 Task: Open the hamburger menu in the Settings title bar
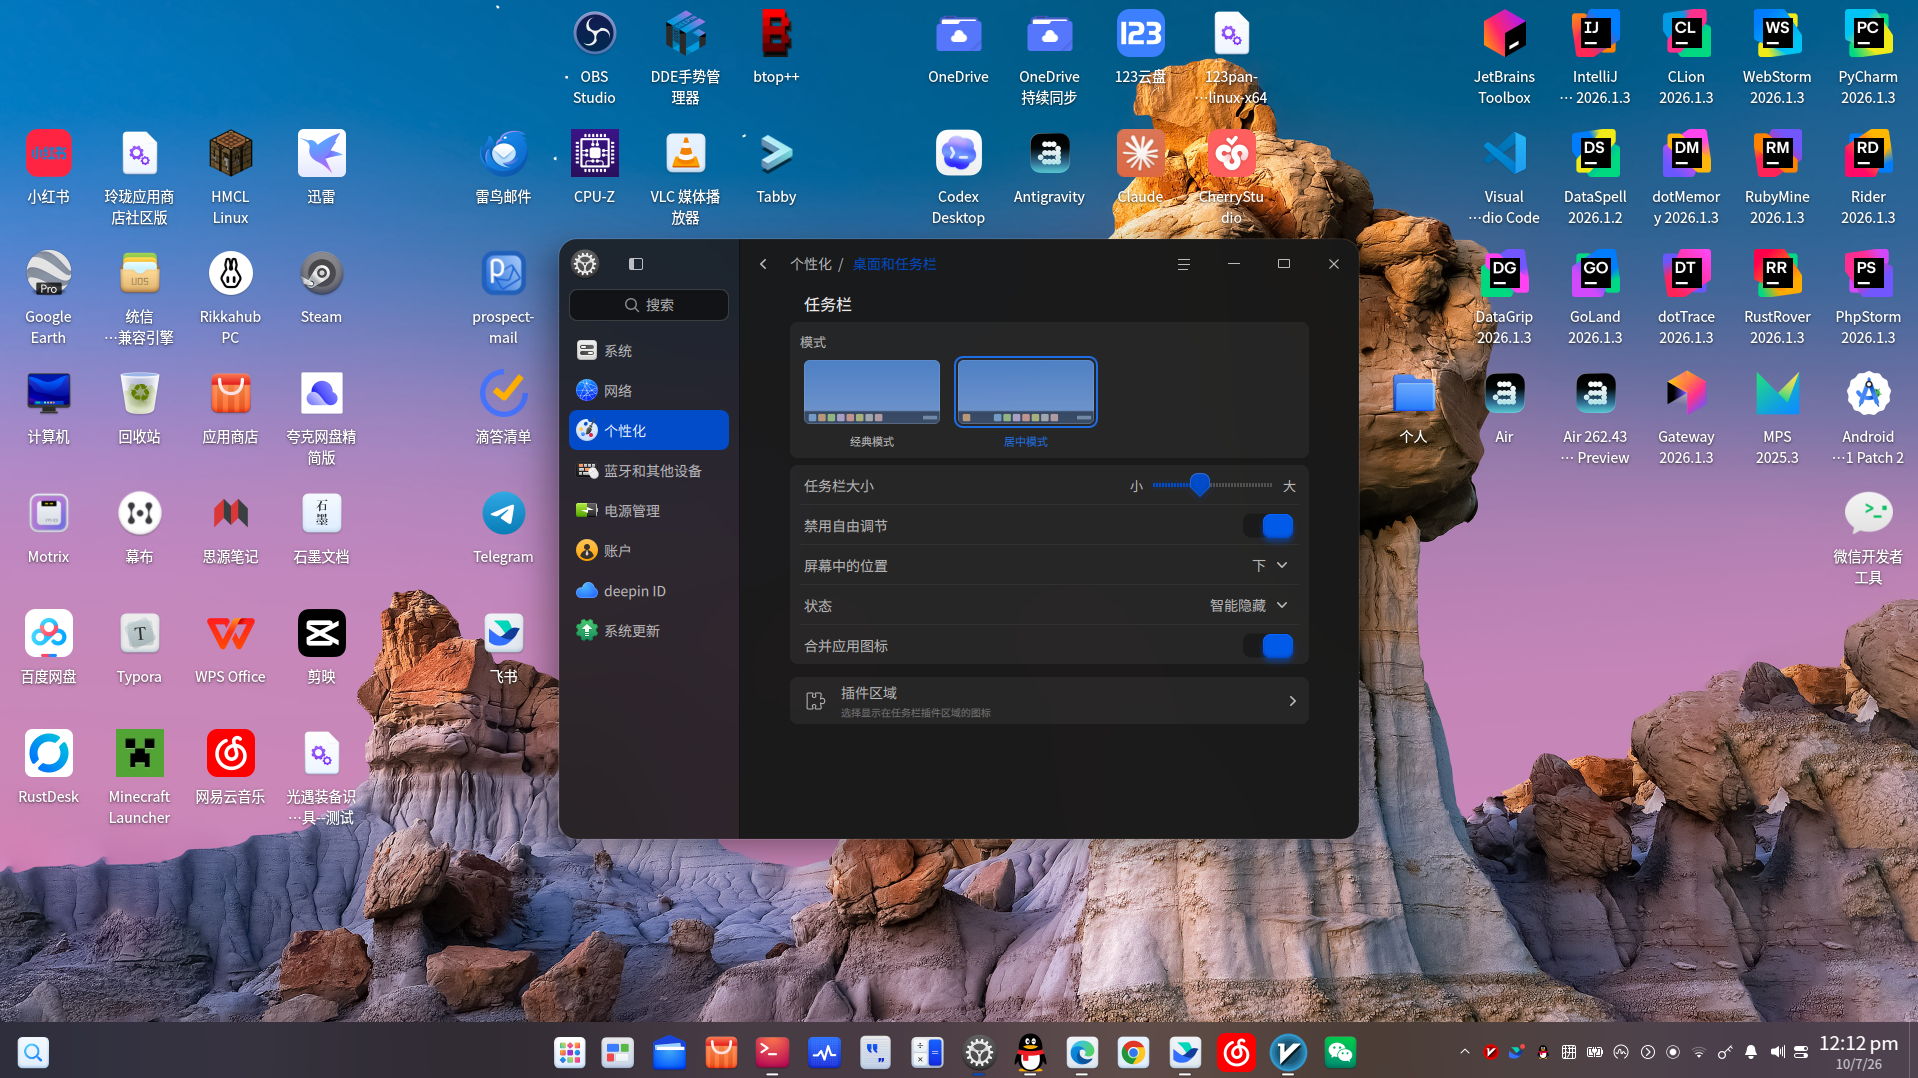pos(1183,264)
